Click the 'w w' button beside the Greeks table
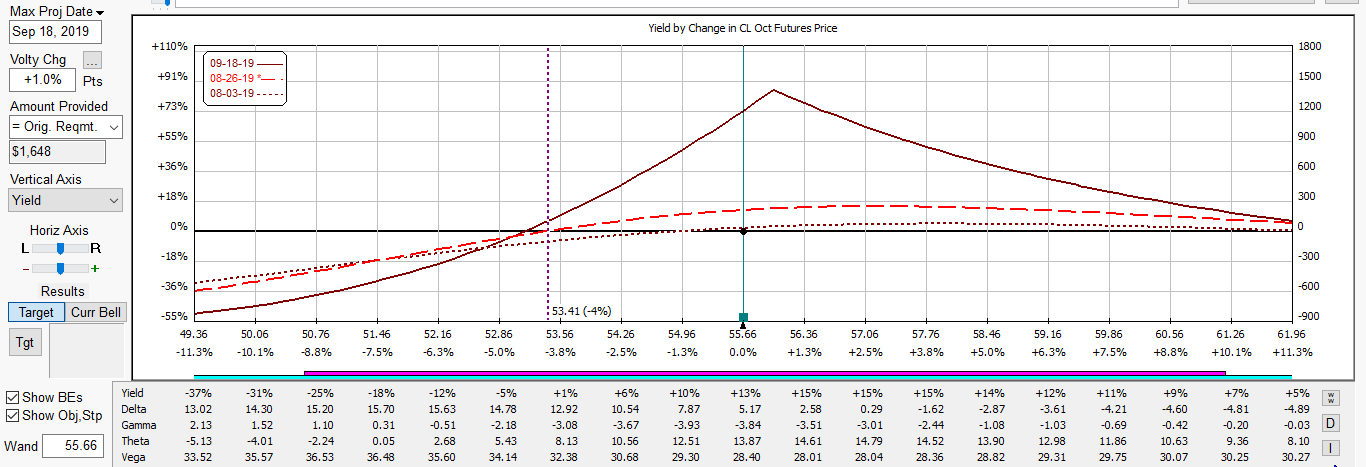Screen dimensions: 1366x467 coord(1331,398)
